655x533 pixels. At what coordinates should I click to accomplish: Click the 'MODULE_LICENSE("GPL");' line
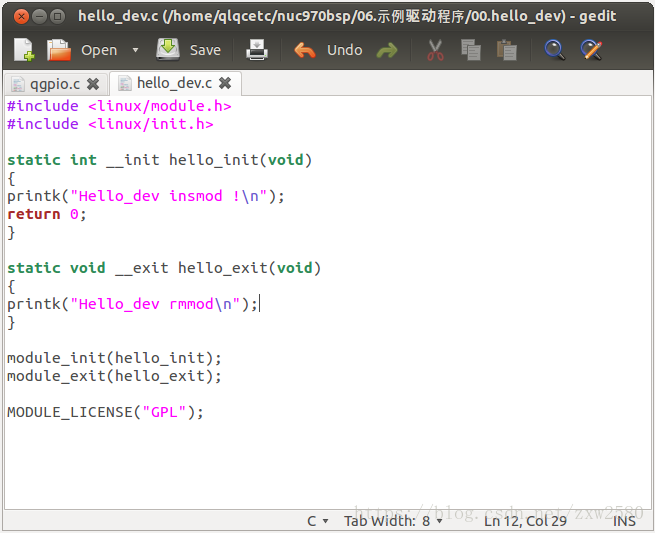coord(105,412)
